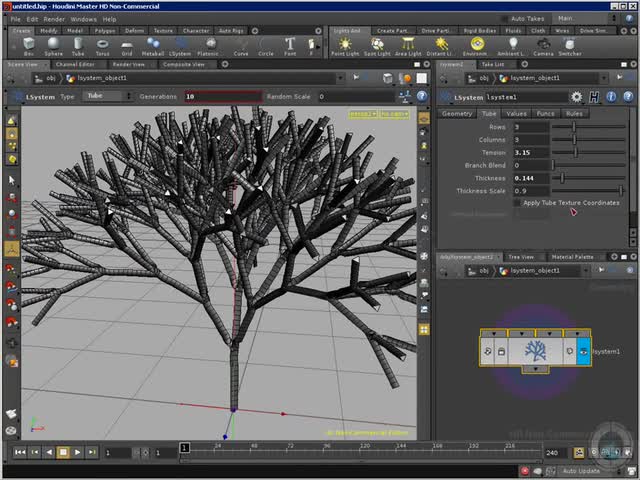Toggle the lsystem1 node bypass flag

[x=488, y=351]
